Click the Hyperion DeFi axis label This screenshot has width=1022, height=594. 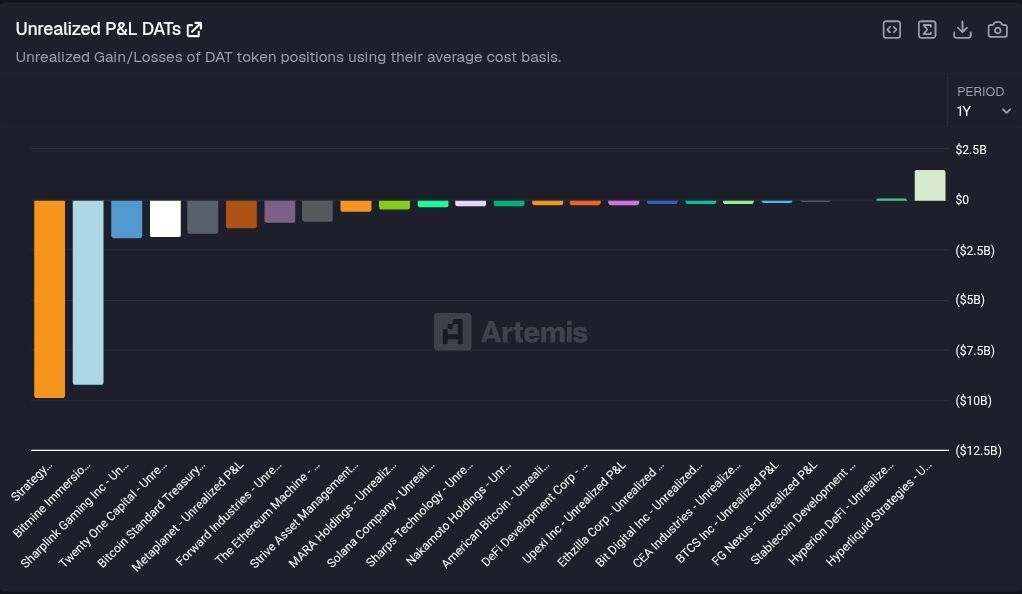(841, 514)
